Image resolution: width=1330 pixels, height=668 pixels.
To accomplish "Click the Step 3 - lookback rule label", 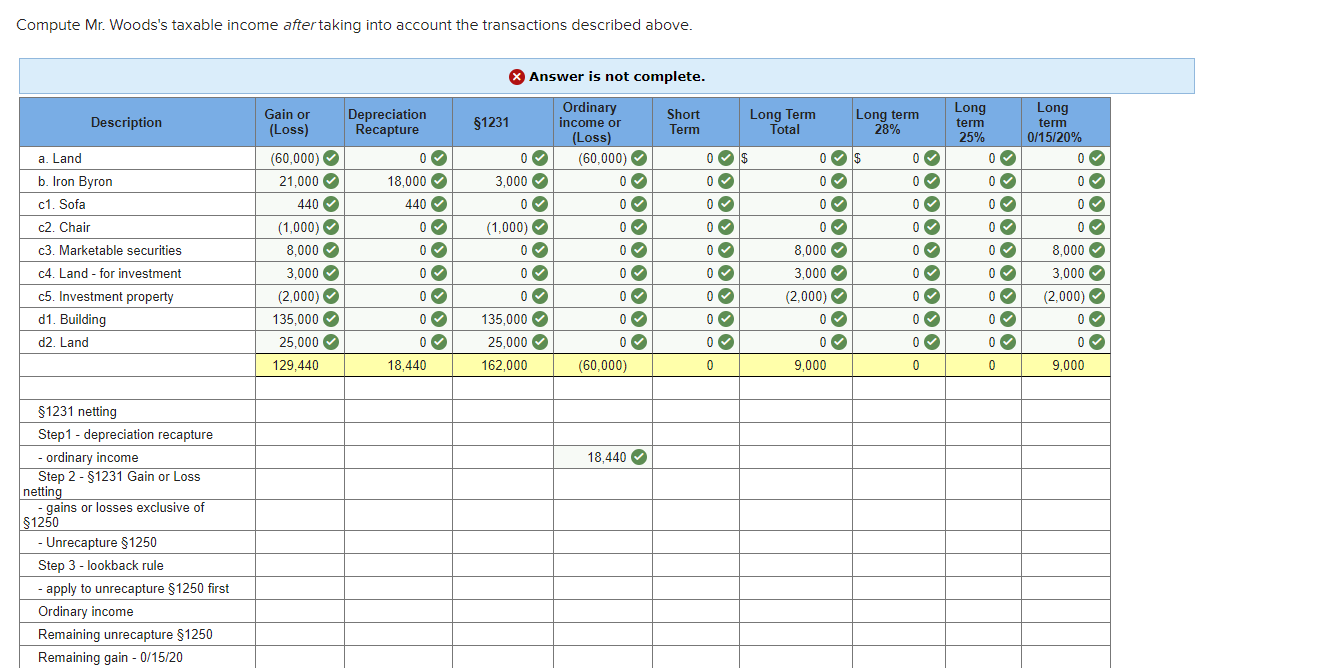I will pyautogui.click(x=101, y=565).
